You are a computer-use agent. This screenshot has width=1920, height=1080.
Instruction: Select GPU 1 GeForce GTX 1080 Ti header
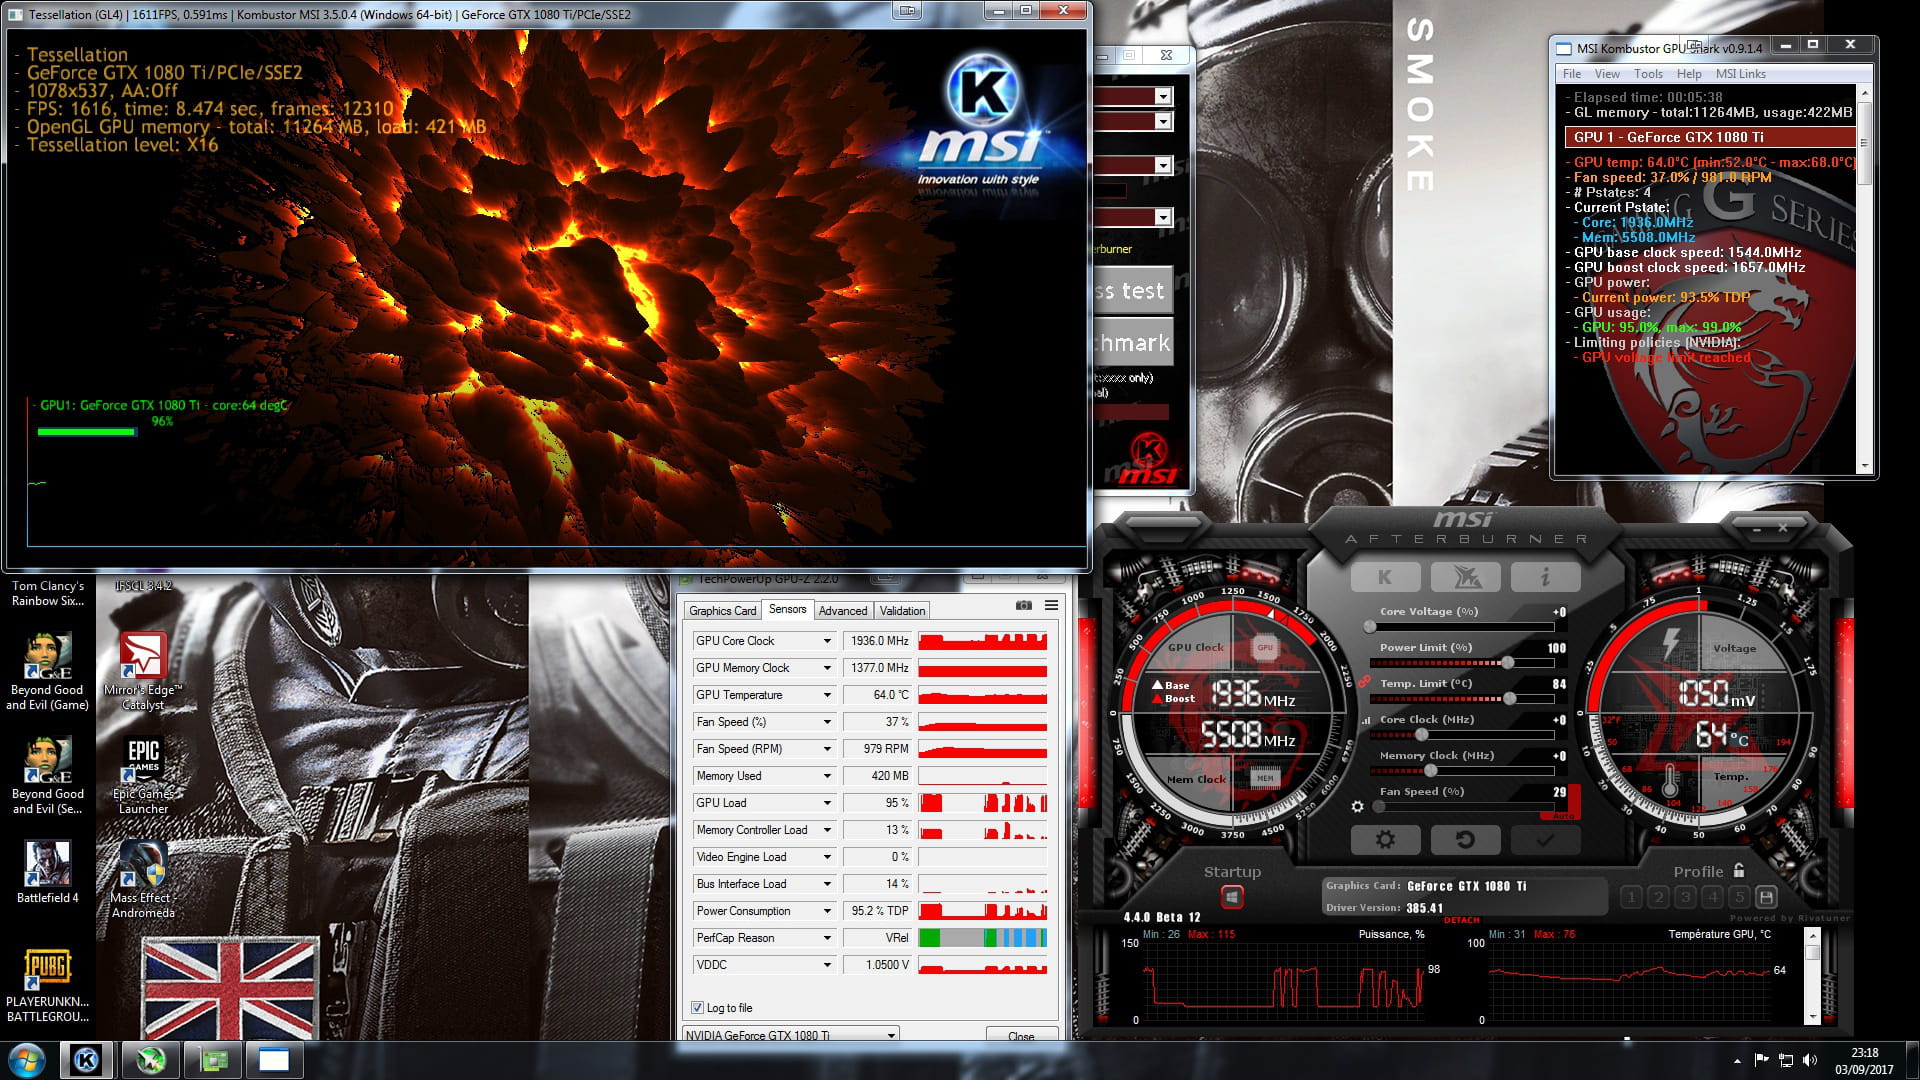[1710, 137]
